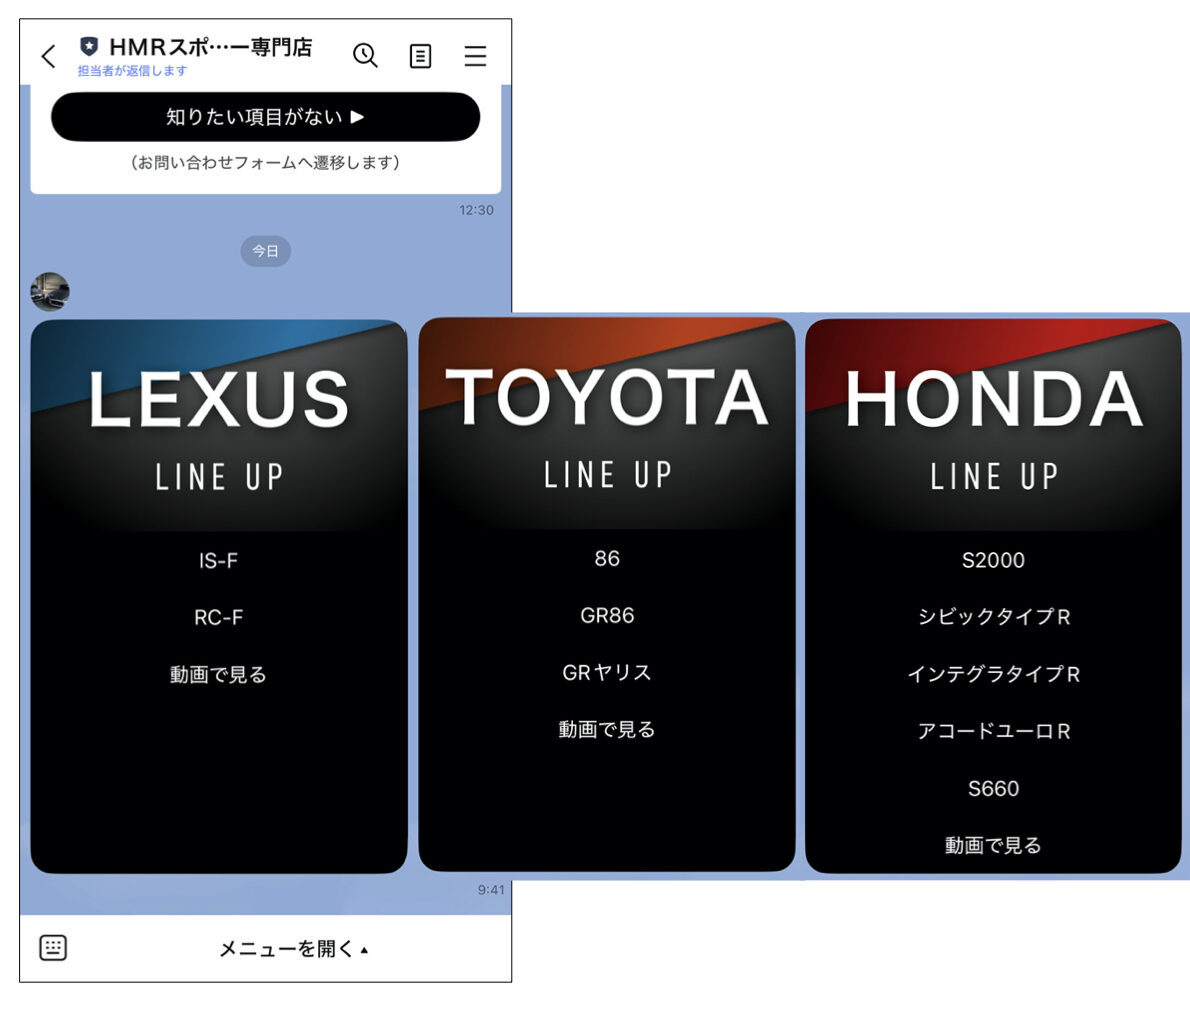Click the 今日 date label
Image resolution: width=1190 pixels, height=1013 pixels.
tap(266, 251)
